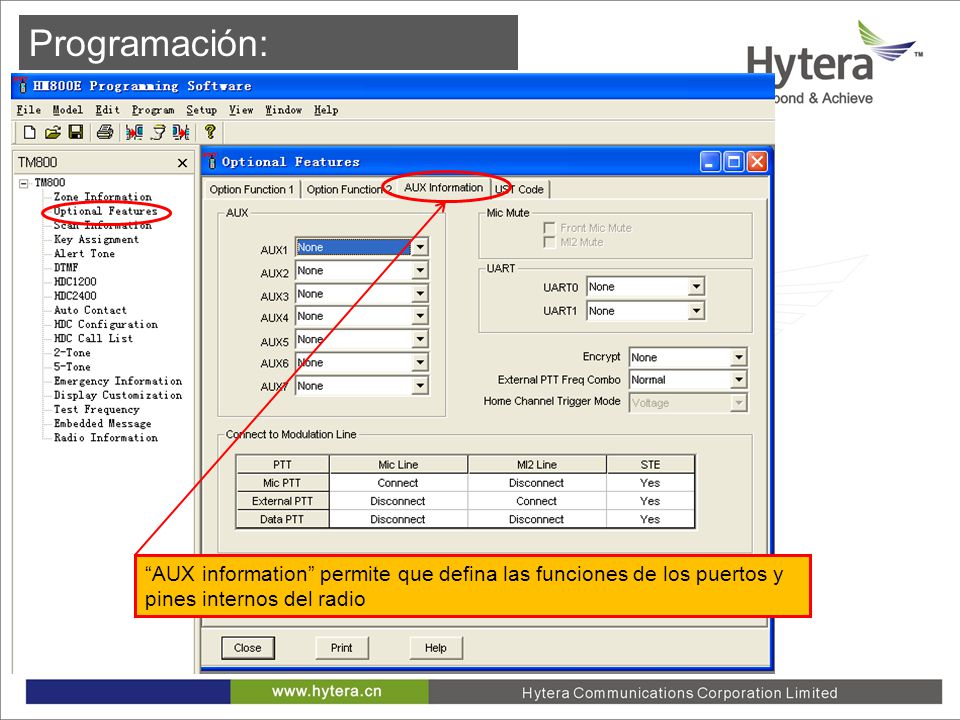Viewport: 960px width, 720px height.
Task: Open the AUX3 dropdown
Action: click(419, 294)
